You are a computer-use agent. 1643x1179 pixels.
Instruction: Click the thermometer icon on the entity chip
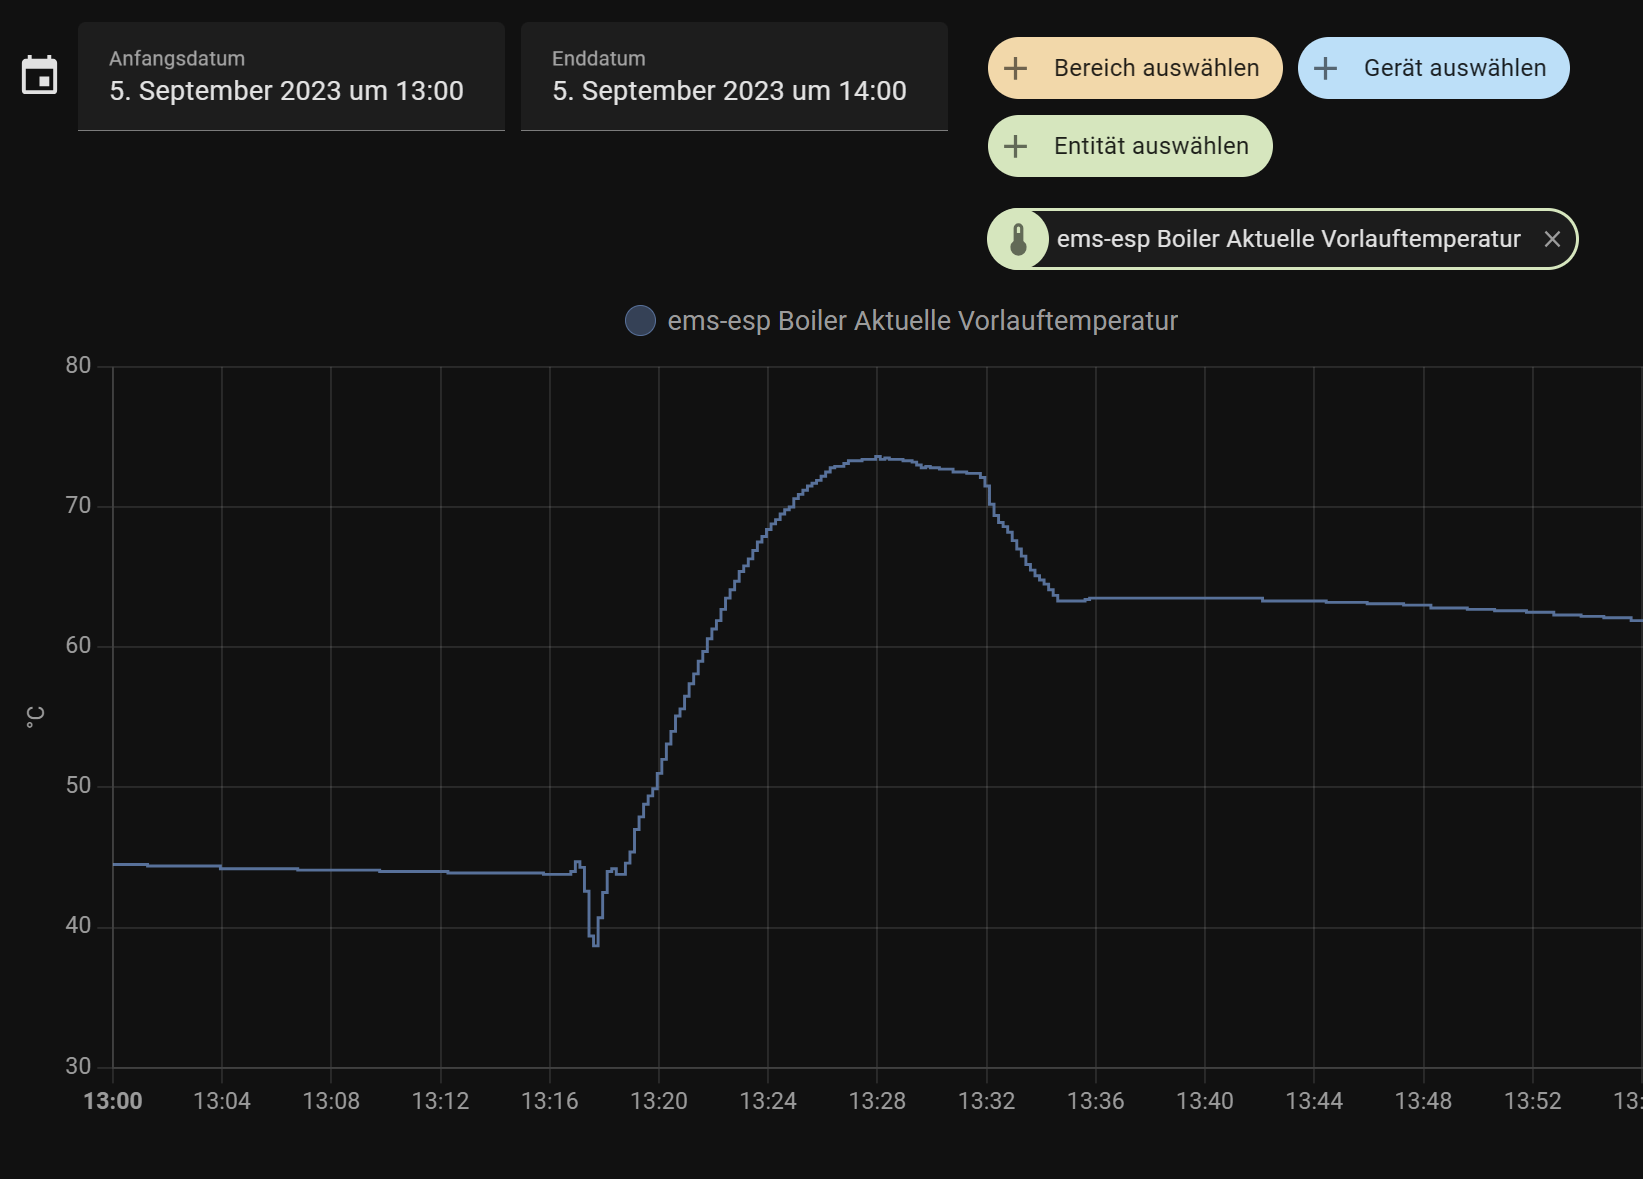(x=1018, y=239)
